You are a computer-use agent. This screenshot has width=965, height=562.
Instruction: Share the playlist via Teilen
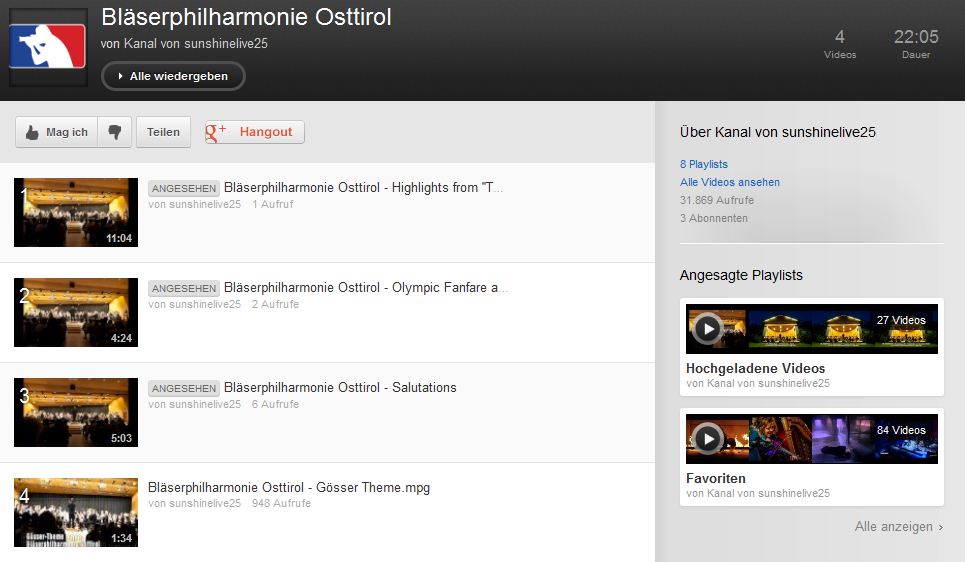(x=163, y=132)
